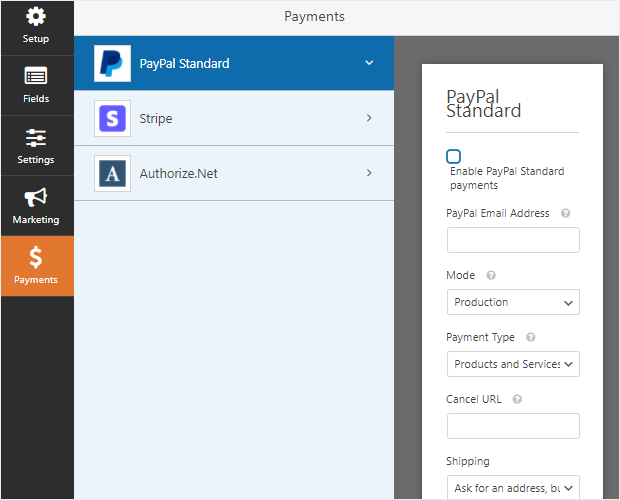This screenshot has width=620, height=500.
Task: Open the Settings sliders icon
Action: click(36, 138)
